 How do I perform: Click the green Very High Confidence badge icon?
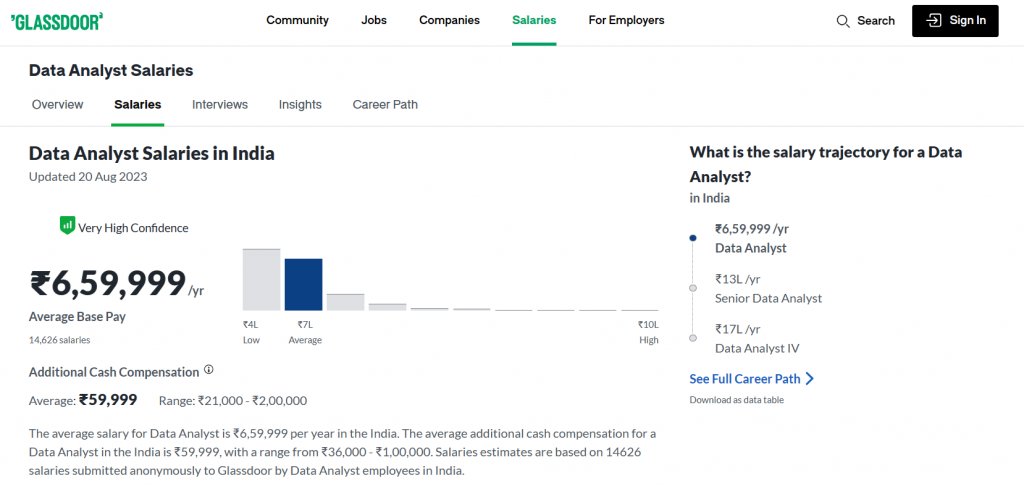pos(67,227)
